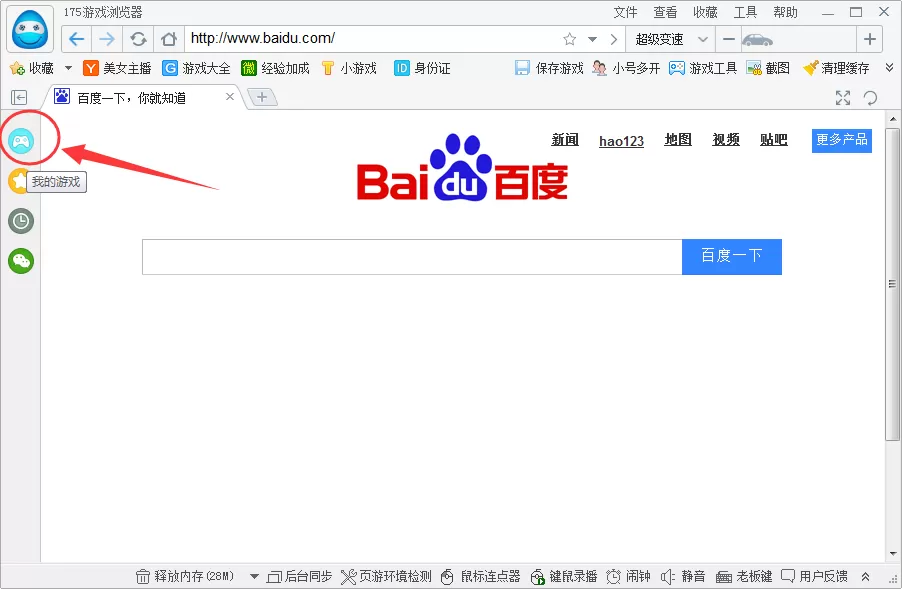This screenshot has height=589, width=902.
Task: Click 小号多开 multi-account tool
Action: tap(626, 68)
